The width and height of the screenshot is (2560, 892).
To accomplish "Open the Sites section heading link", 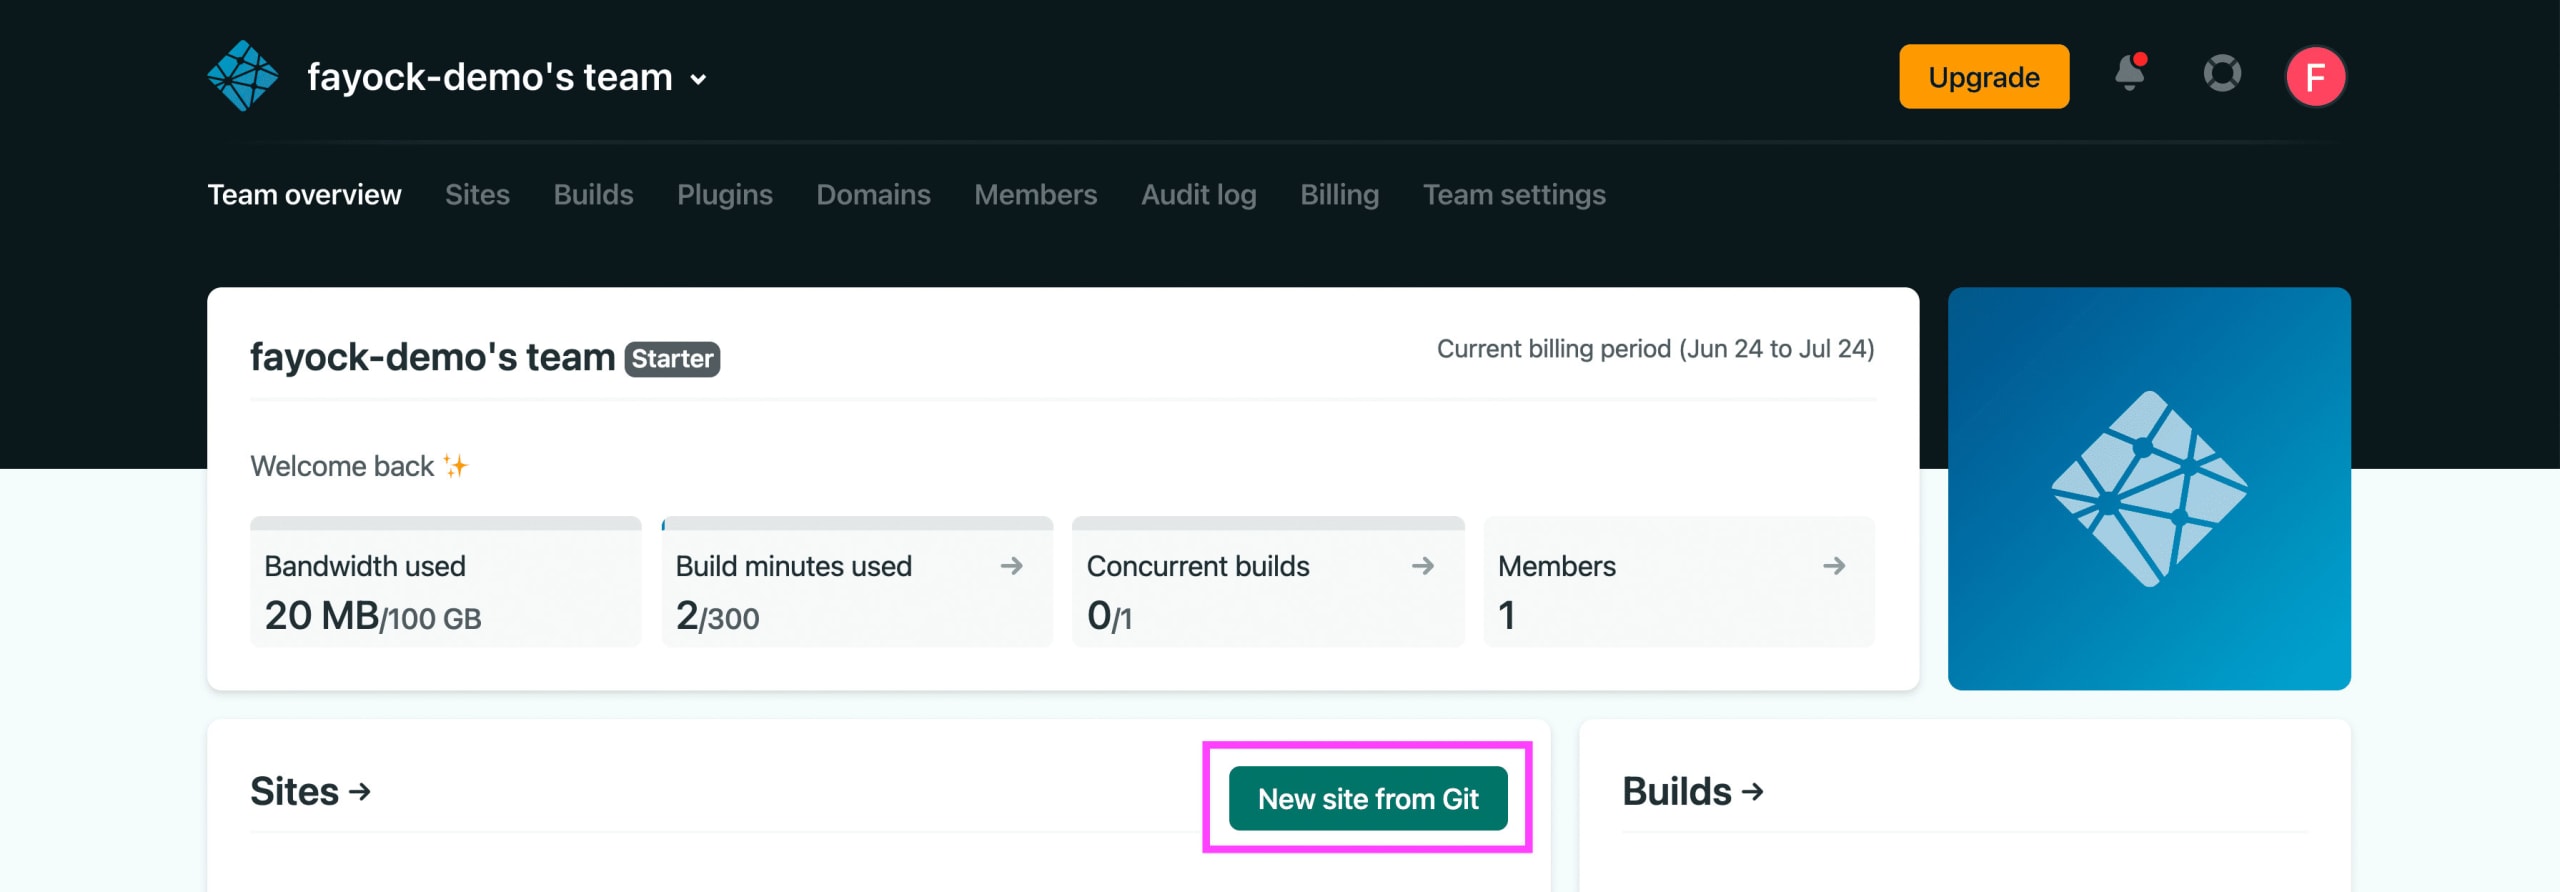I will click(311, 791).
